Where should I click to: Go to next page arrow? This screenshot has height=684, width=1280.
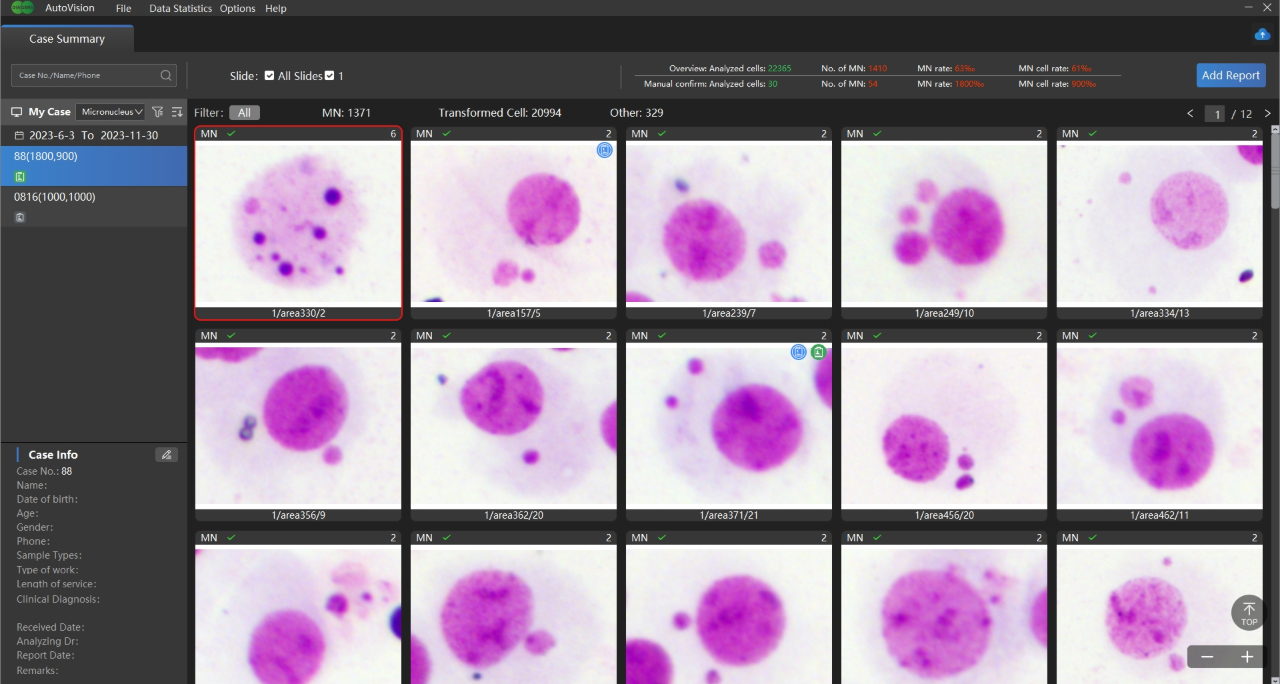click(x=1268, y=114)
